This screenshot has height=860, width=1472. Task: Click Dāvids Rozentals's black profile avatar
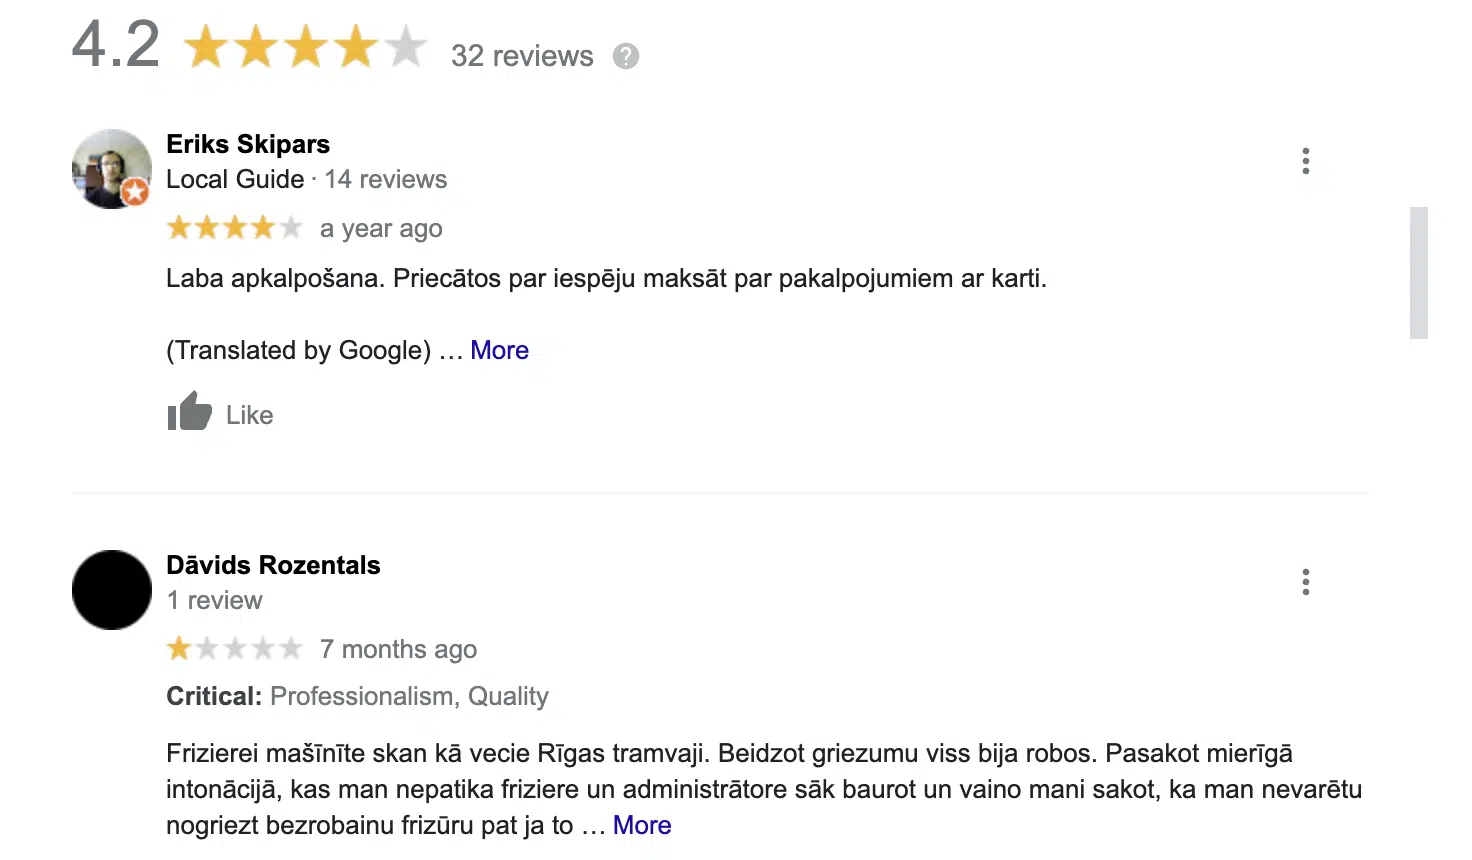pyautogui.click(x=112, y=590)
